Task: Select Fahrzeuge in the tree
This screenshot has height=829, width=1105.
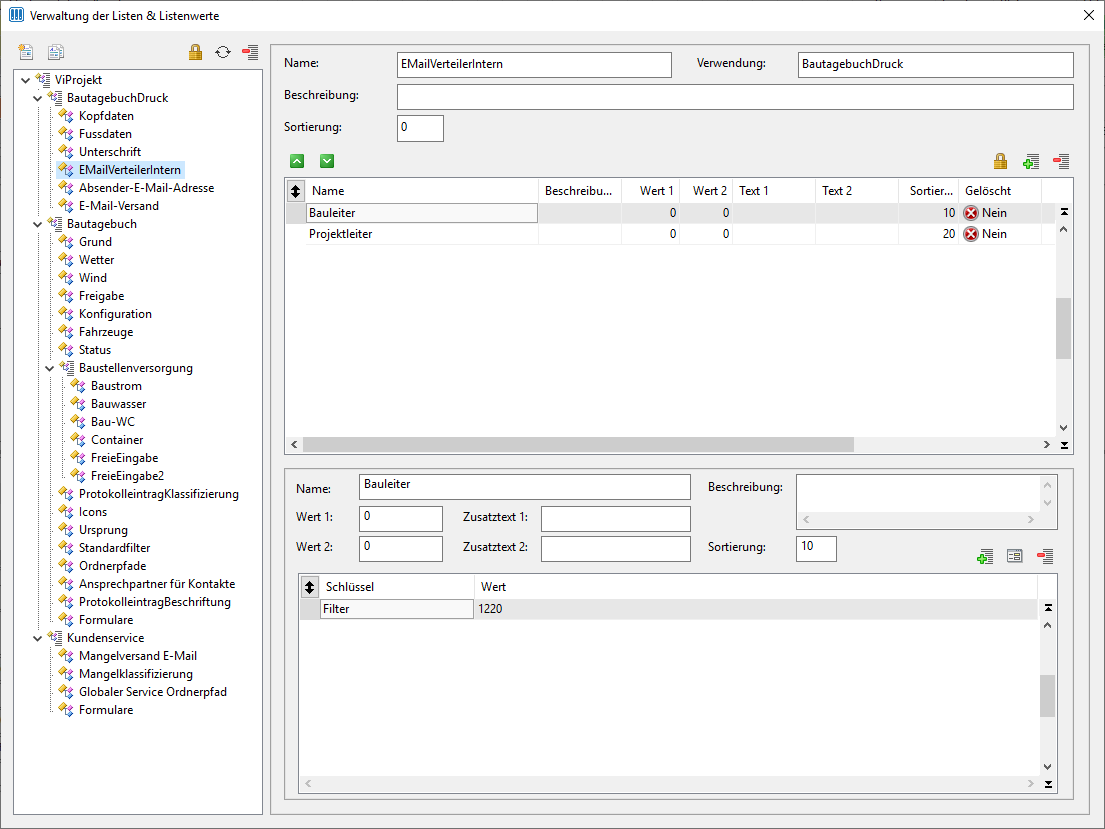Action: (106, 332)
